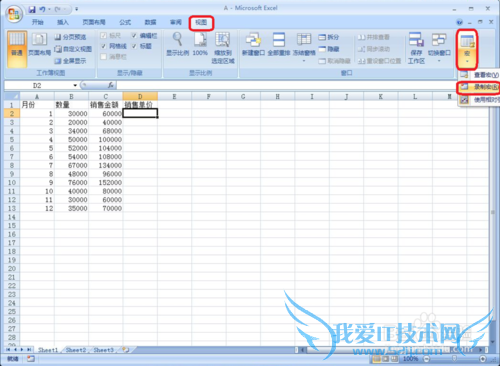Image resolution: width=500 pixels, height=366 pixels.
Task: Click 同步滚动 synchronous scrolling
Action: pos(374,49)
